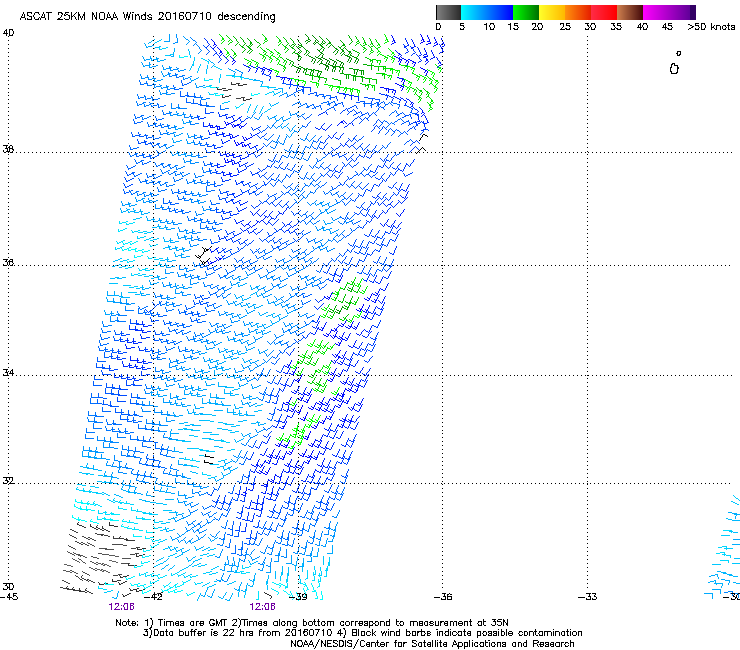The width and height of the screenshot is (740, 650).
Task: Click the latitude label '38'
Action: tap(8, 149)
